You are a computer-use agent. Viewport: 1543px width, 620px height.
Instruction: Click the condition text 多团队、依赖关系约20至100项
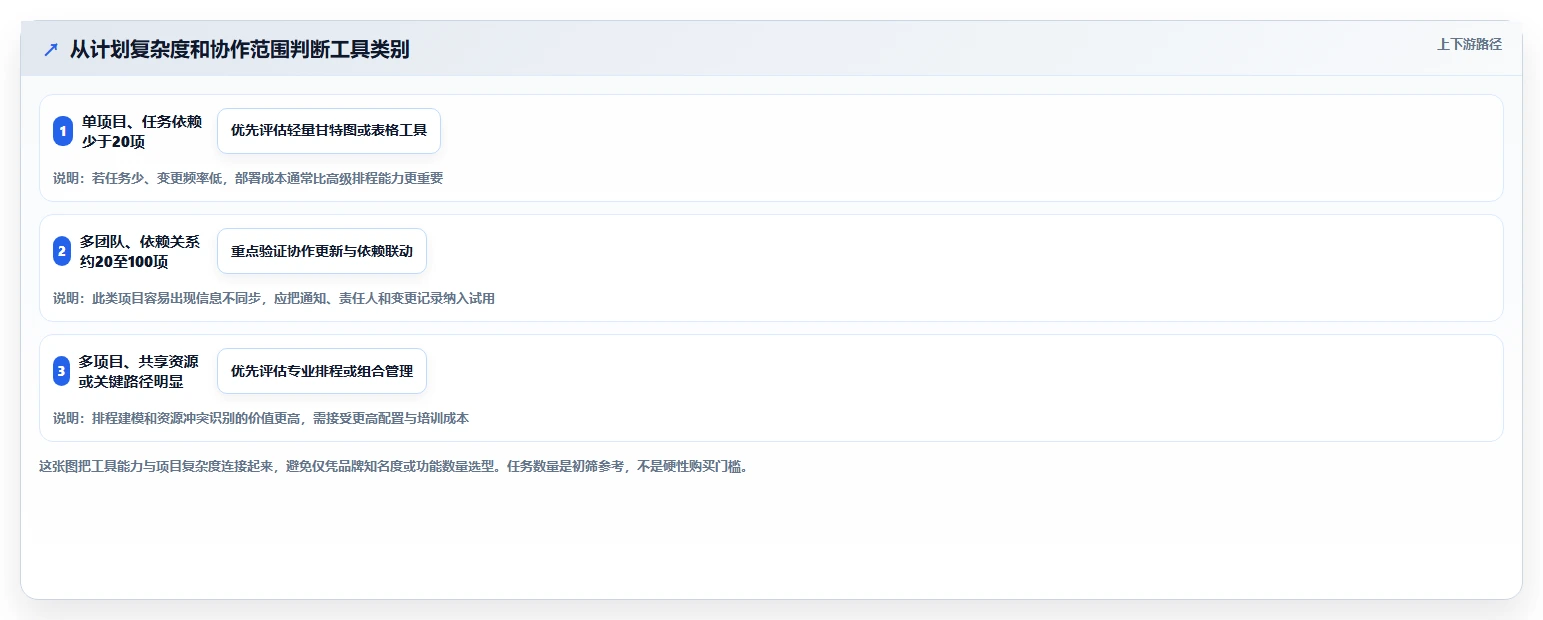[140, 251]
